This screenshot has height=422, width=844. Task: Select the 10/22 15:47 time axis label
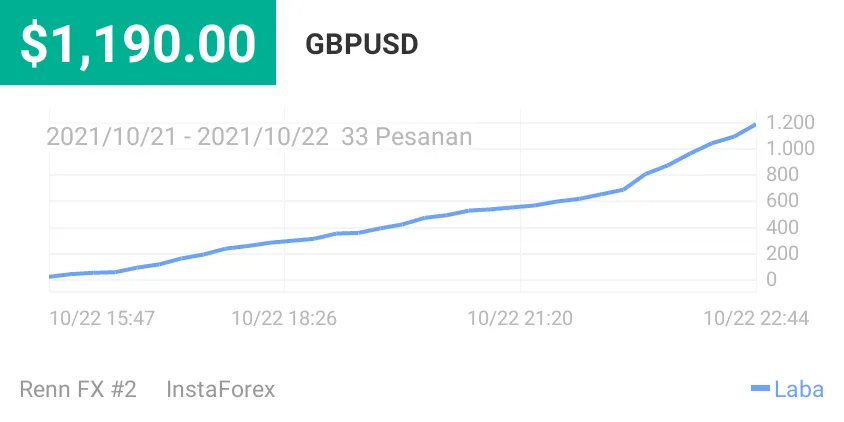click(x=102, y=318)
